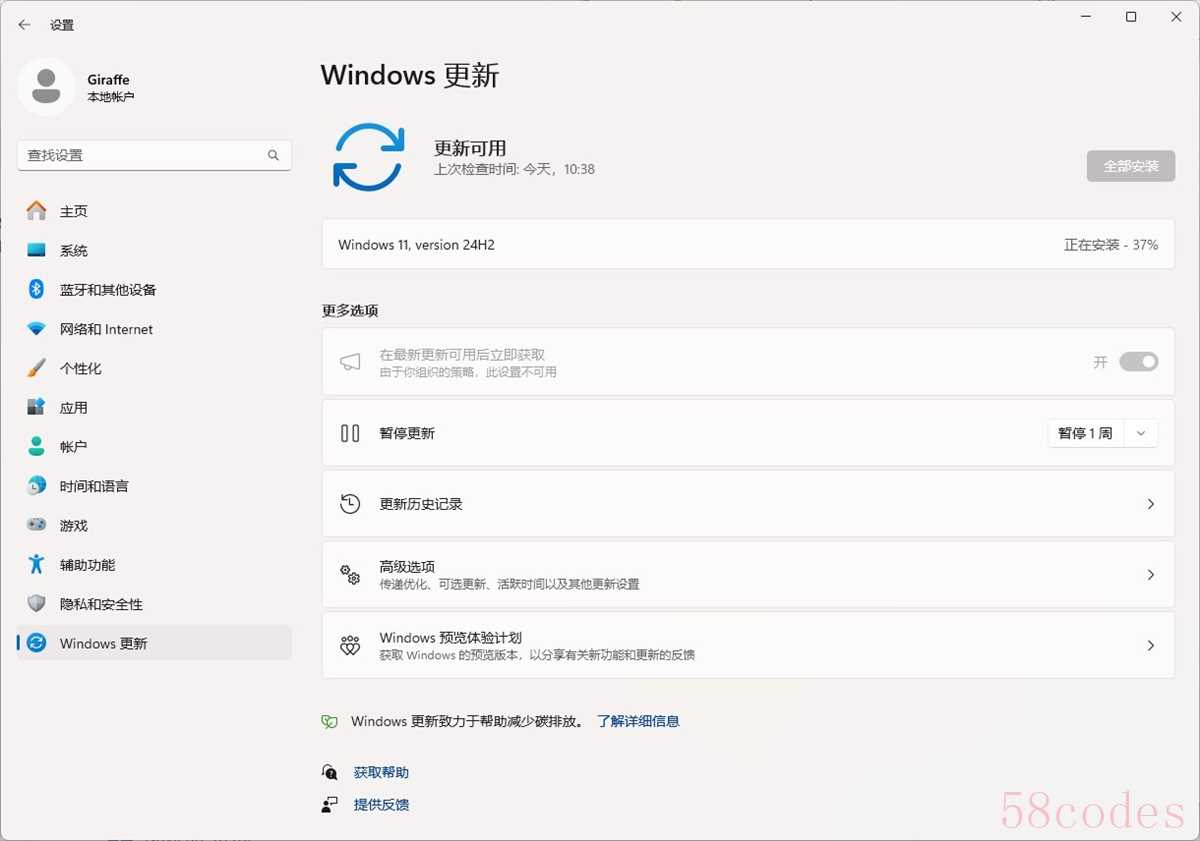This screenshot has width=1200, height=841.
Task: Click the accessibility figure icon
Action: (x=37, y=564)
